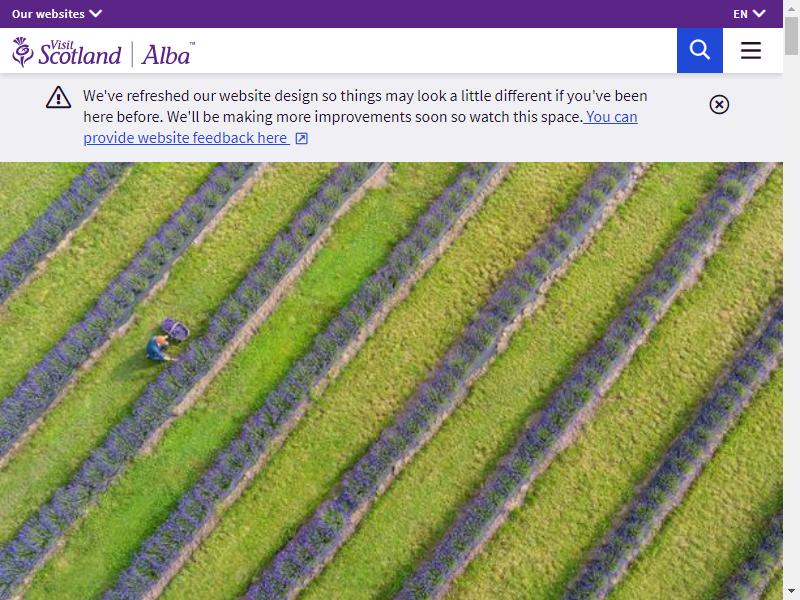The height and width of the screenshot is (600, 800).
Task: Click the external link icon after feedback text
Action: tap(302, 138)
